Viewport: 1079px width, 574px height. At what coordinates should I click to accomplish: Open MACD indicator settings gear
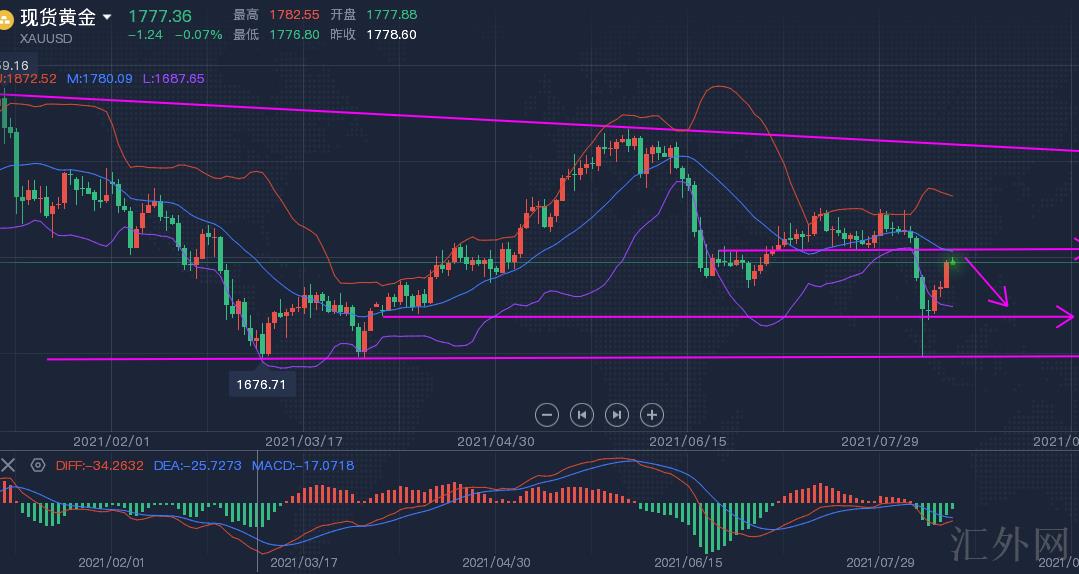tap(38, 465)
